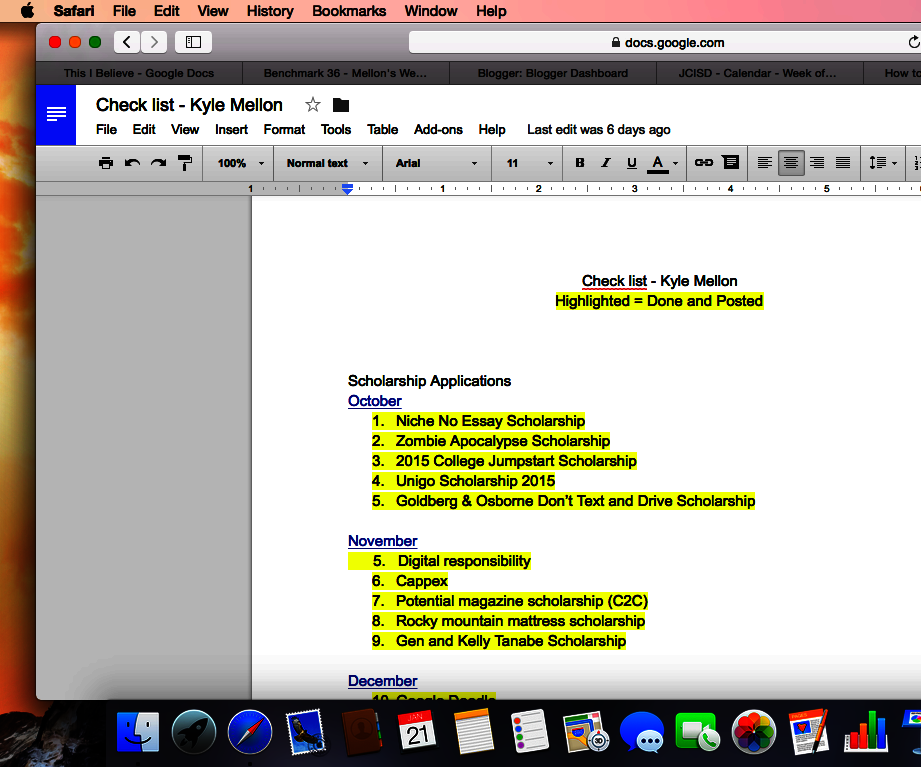Open Safari History menu
This screenshot has width=921, height=767.
(x=270, y=11)
